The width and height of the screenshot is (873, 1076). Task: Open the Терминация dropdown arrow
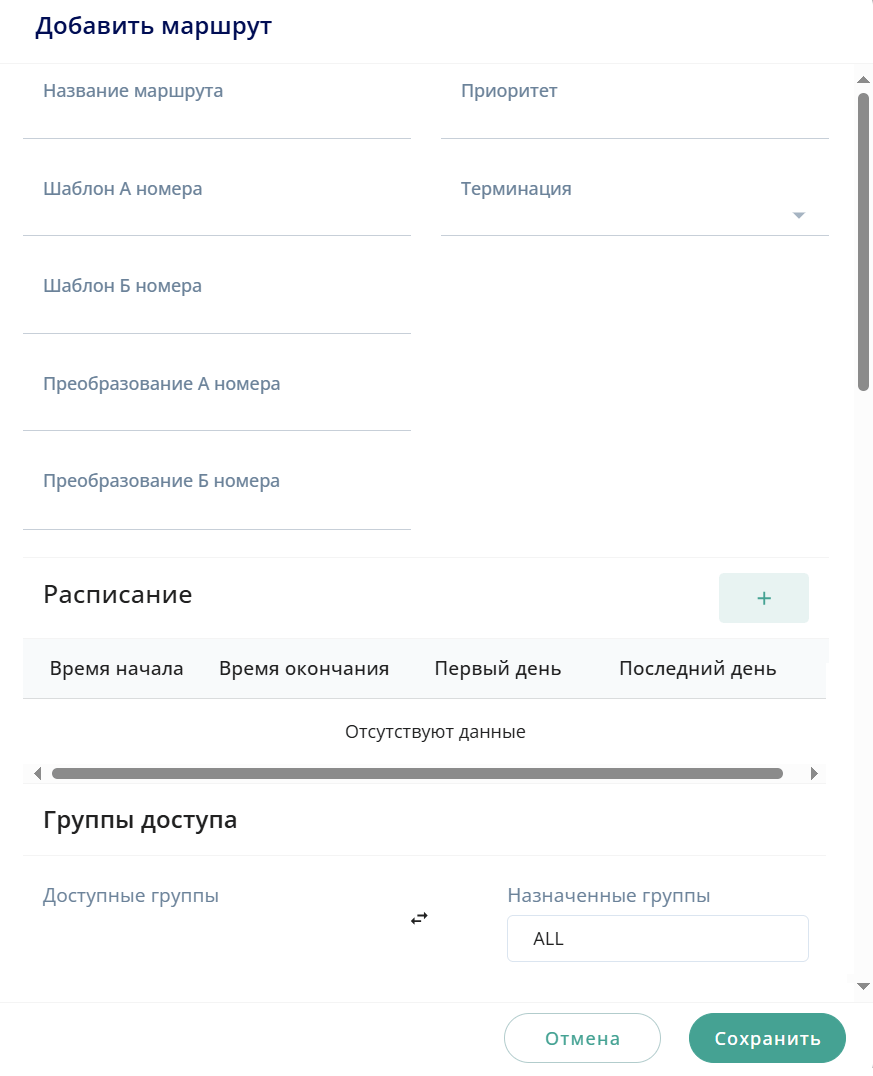(798, 215)
